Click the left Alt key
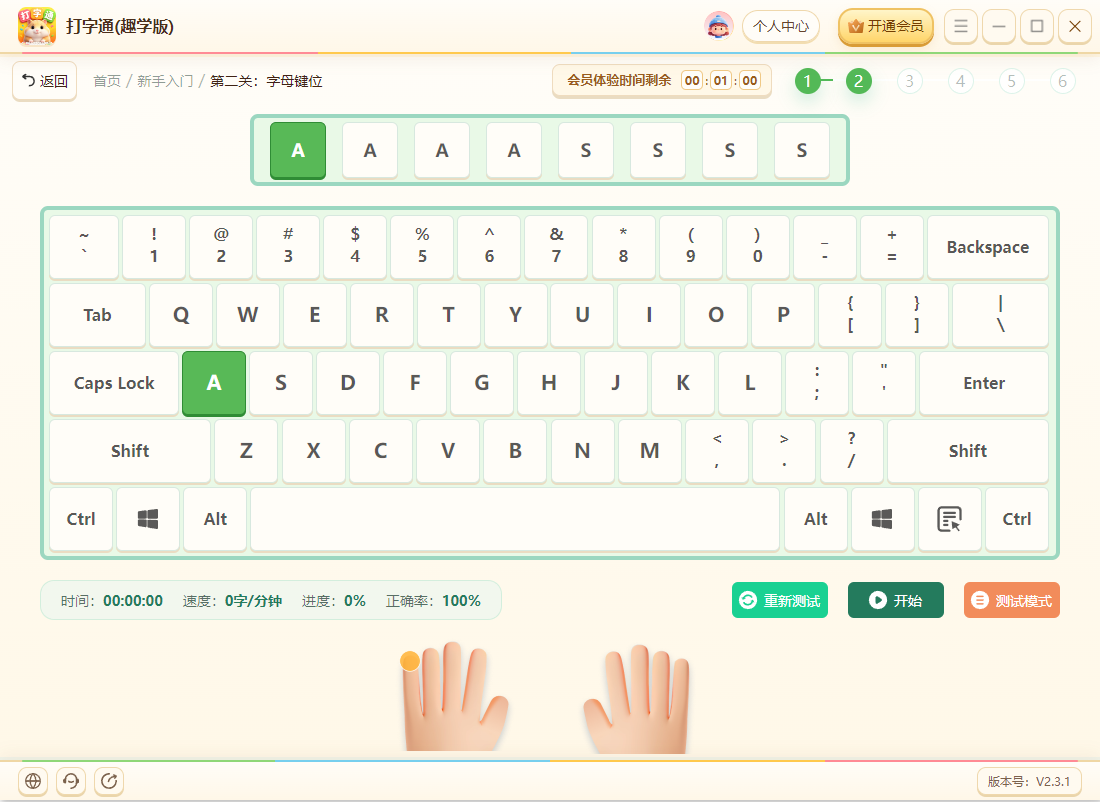 pyautogui.click(x=215, y=519)
